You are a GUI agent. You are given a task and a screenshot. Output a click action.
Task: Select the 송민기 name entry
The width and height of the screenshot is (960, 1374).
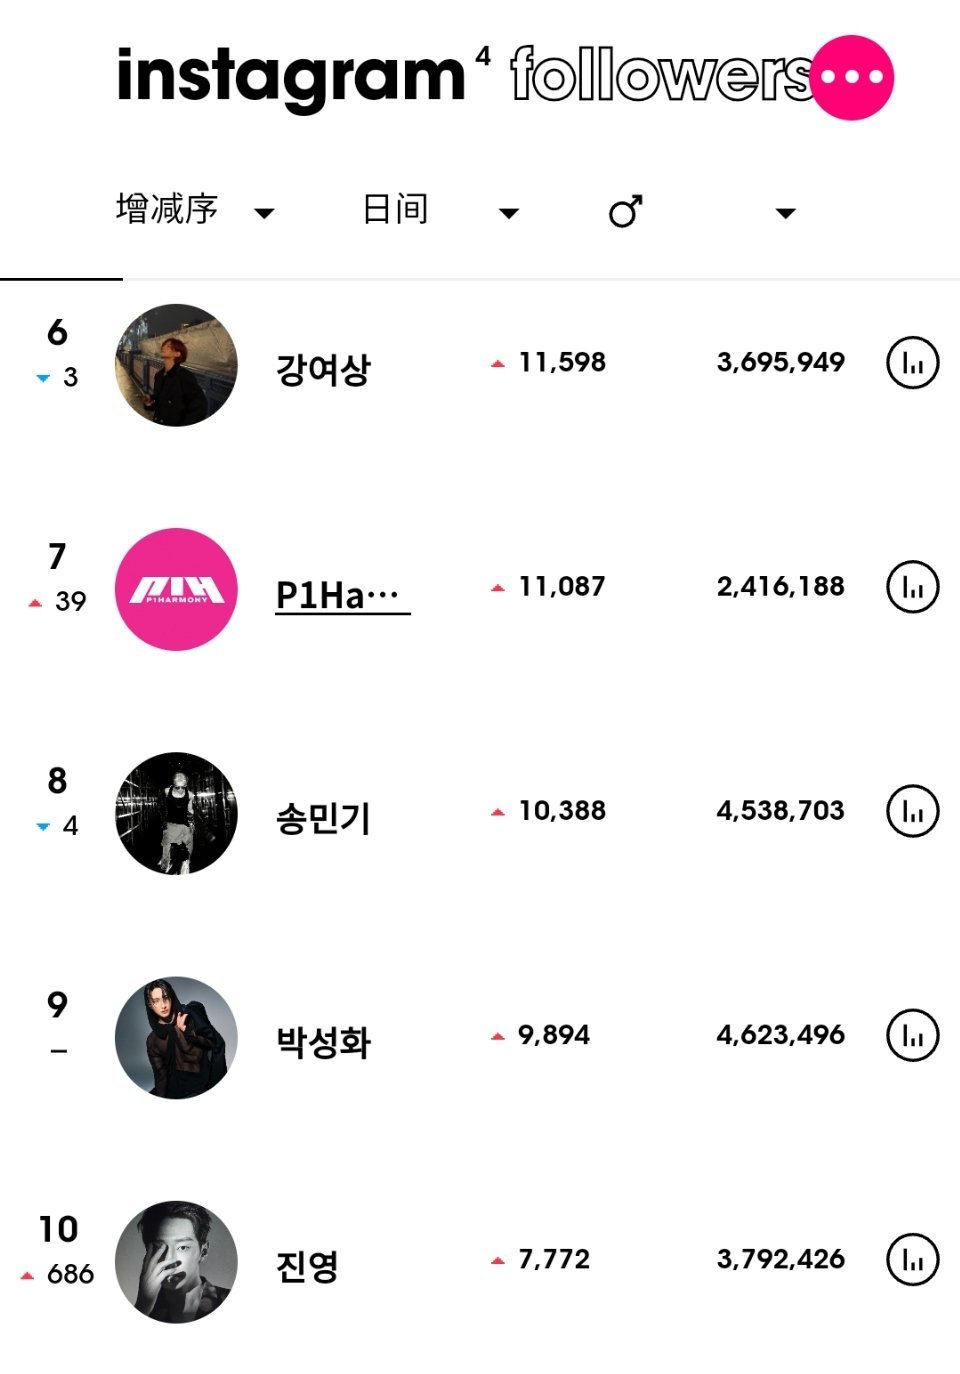click(323, 818)
